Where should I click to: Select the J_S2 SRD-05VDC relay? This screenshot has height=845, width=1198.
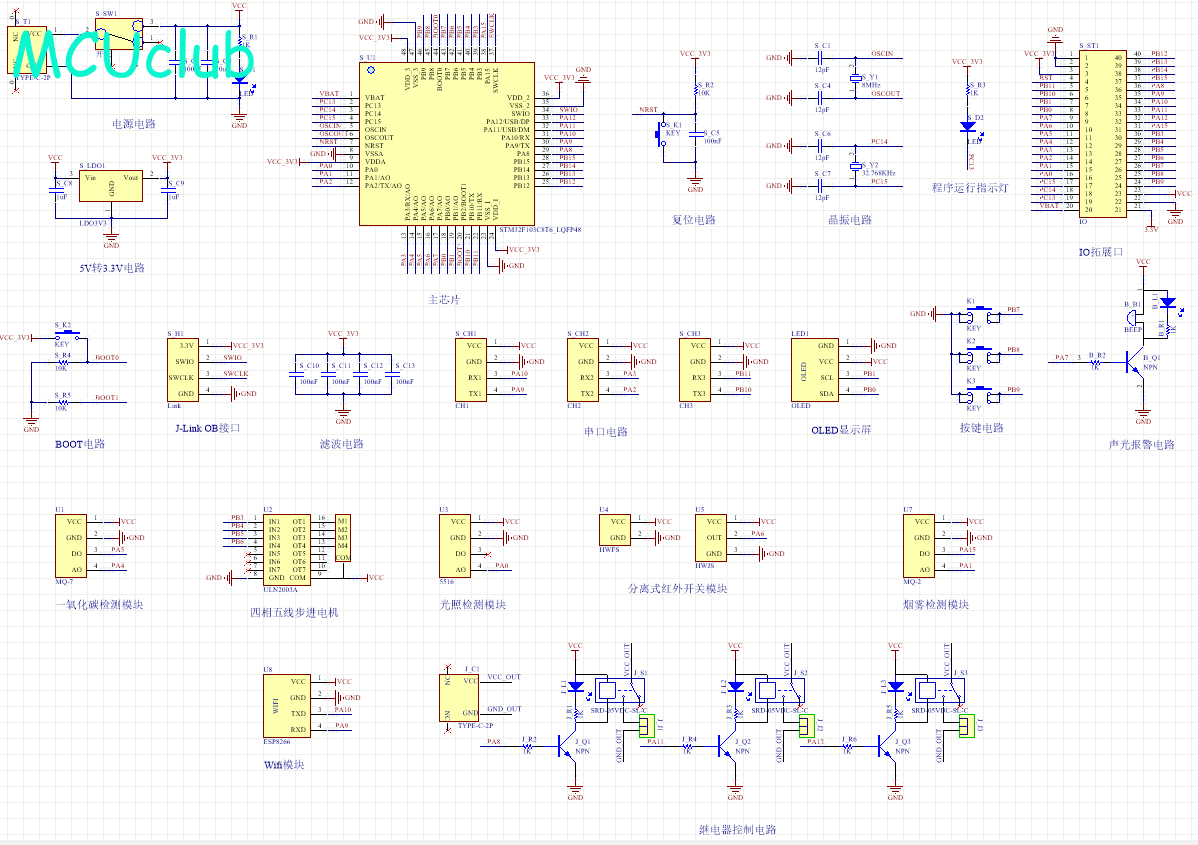[780, 691]
